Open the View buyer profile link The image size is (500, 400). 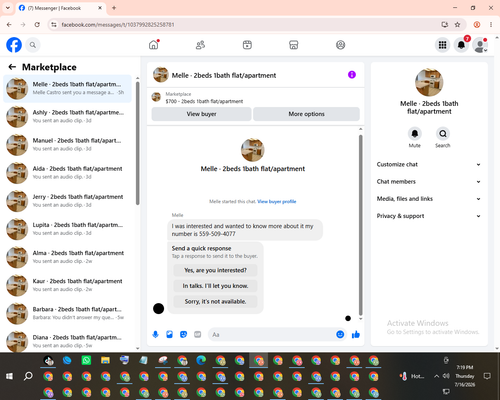point(277,201)
